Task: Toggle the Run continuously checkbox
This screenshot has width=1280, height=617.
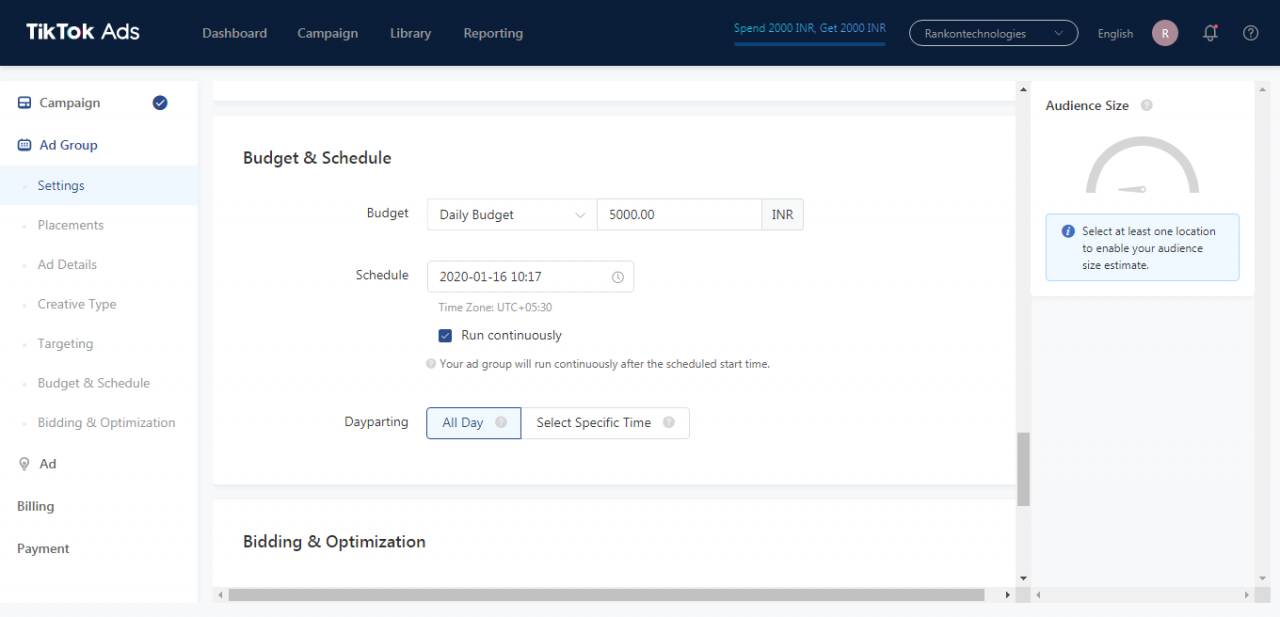Action: tap(446, 335)
